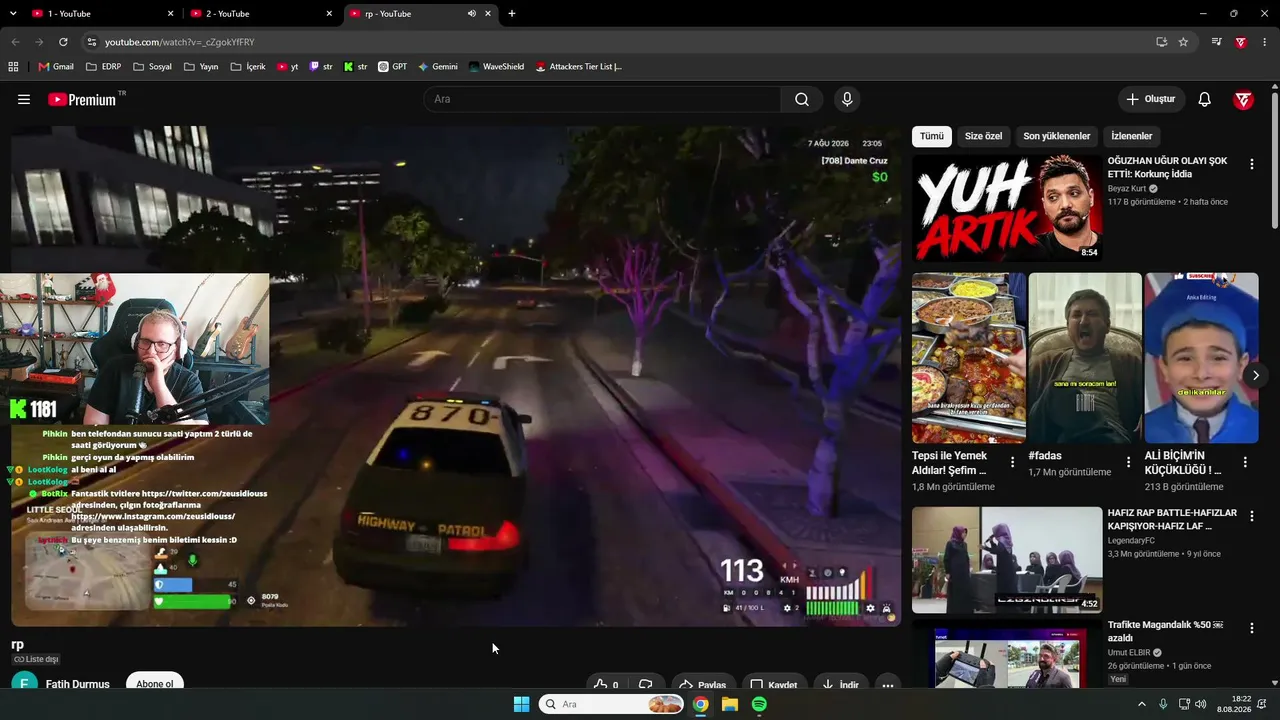This screenshot has height=720, width=1280.
Task: Open Gmail bookmark
Action: point(56,67)
